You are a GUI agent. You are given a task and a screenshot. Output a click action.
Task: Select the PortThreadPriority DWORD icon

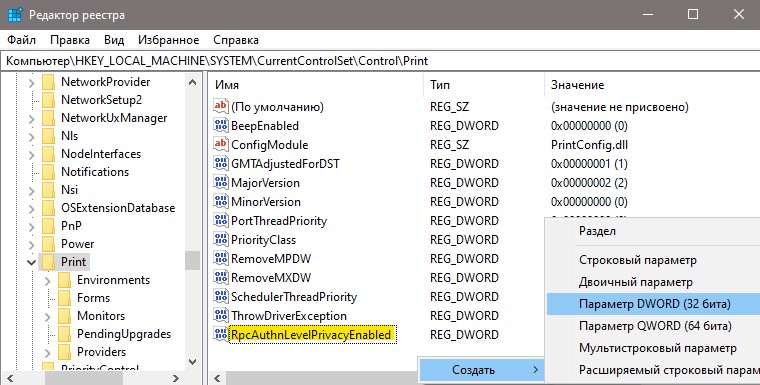coord(221,221)
